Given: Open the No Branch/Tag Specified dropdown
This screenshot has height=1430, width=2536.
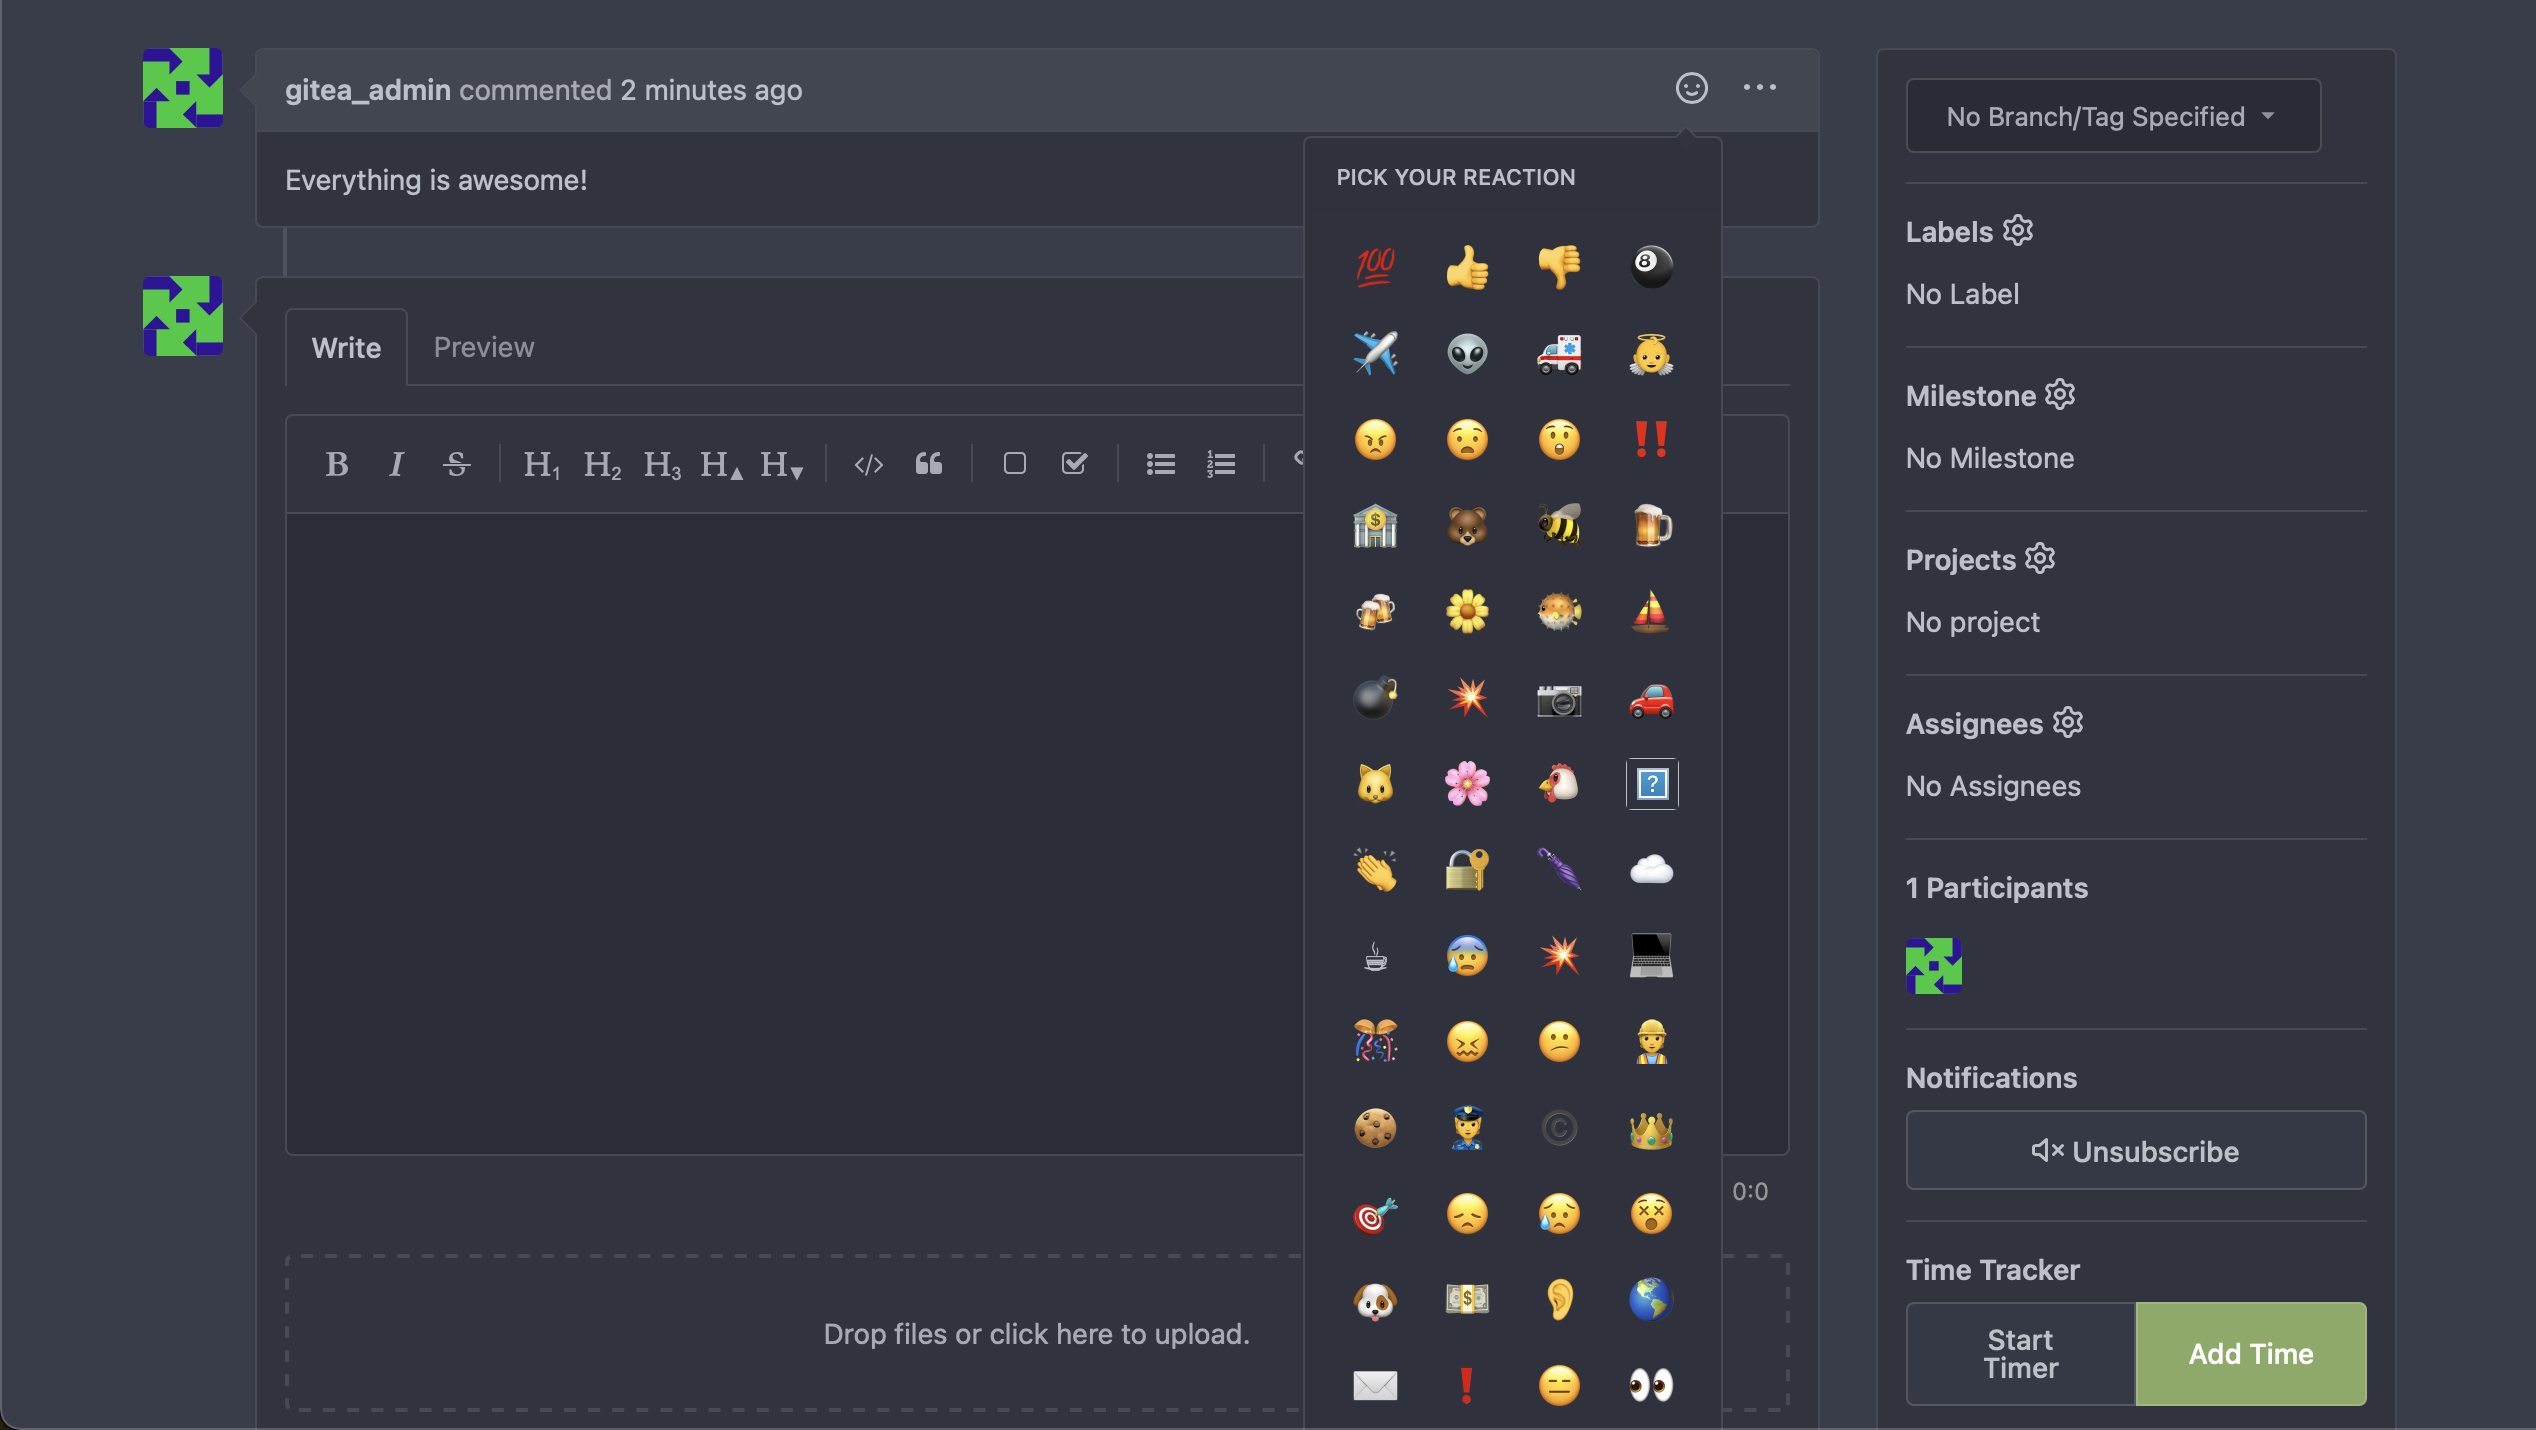Looking at the screenshot, I should point(2112,116).
